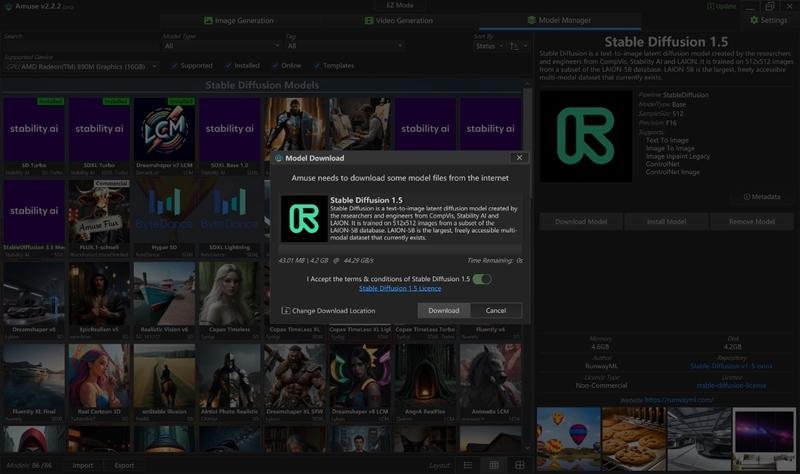Click the Settings gear icon

tap(754, 20)
